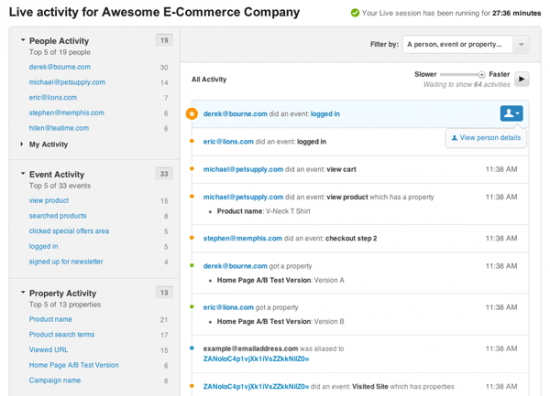The image size is (550, 396).
Task: Click the Filter by person, event or property field
Action: (457, 45)
